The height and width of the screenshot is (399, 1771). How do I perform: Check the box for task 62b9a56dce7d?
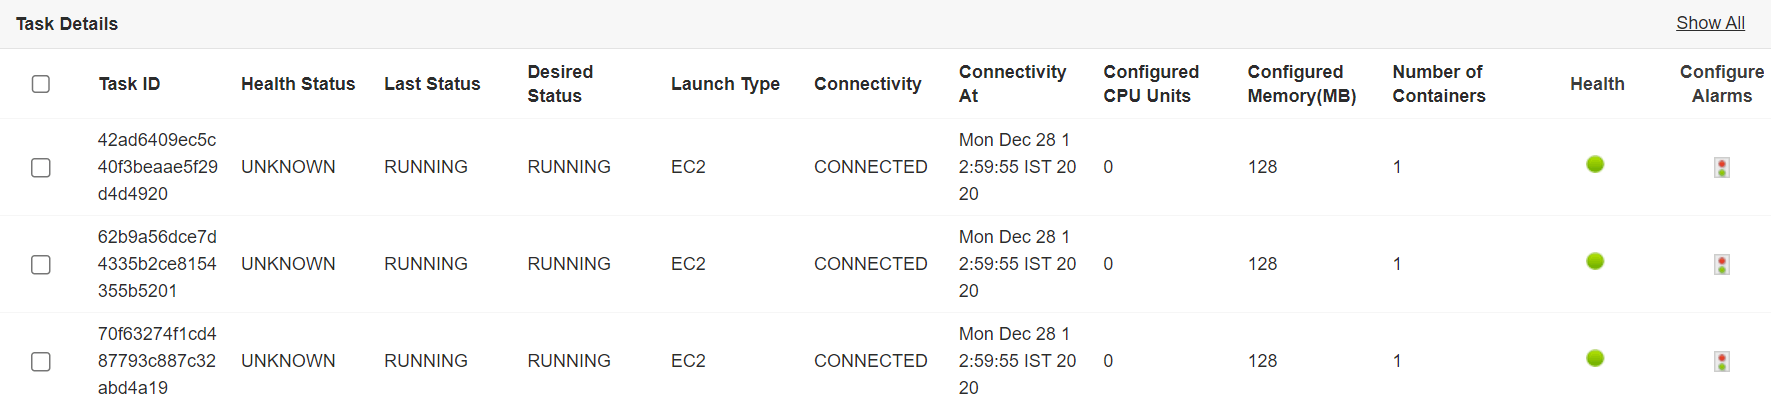(41, 264)
